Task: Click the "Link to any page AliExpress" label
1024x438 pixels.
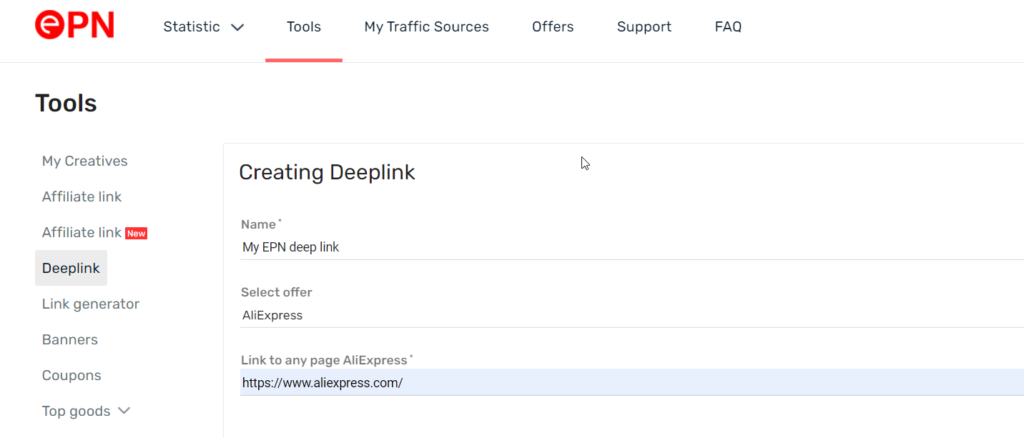Action: (325, 360)
